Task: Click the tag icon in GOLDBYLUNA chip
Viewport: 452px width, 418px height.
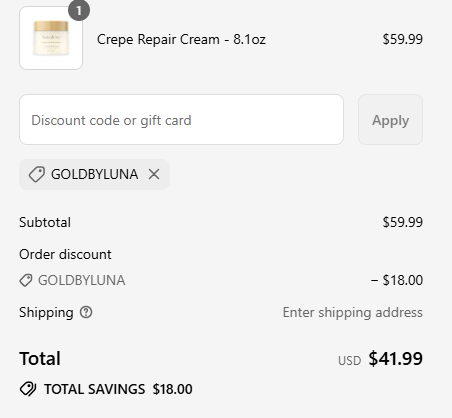Action: [x=37, y=174]
